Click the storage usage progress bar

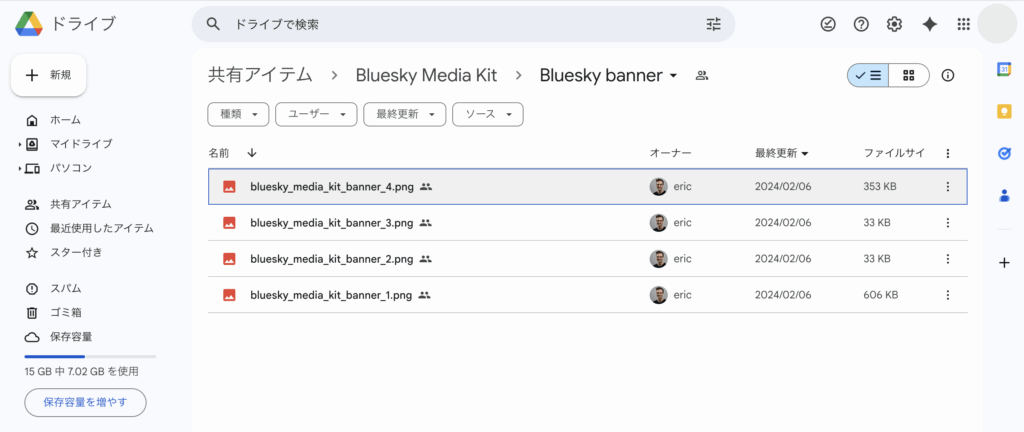90,356
